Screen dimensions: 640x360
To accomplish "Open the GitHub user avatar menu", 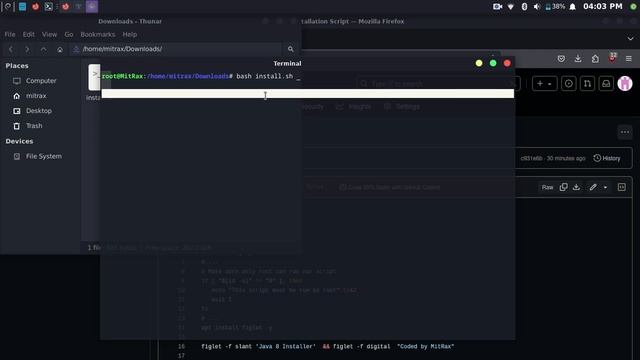I will point(625,84).
